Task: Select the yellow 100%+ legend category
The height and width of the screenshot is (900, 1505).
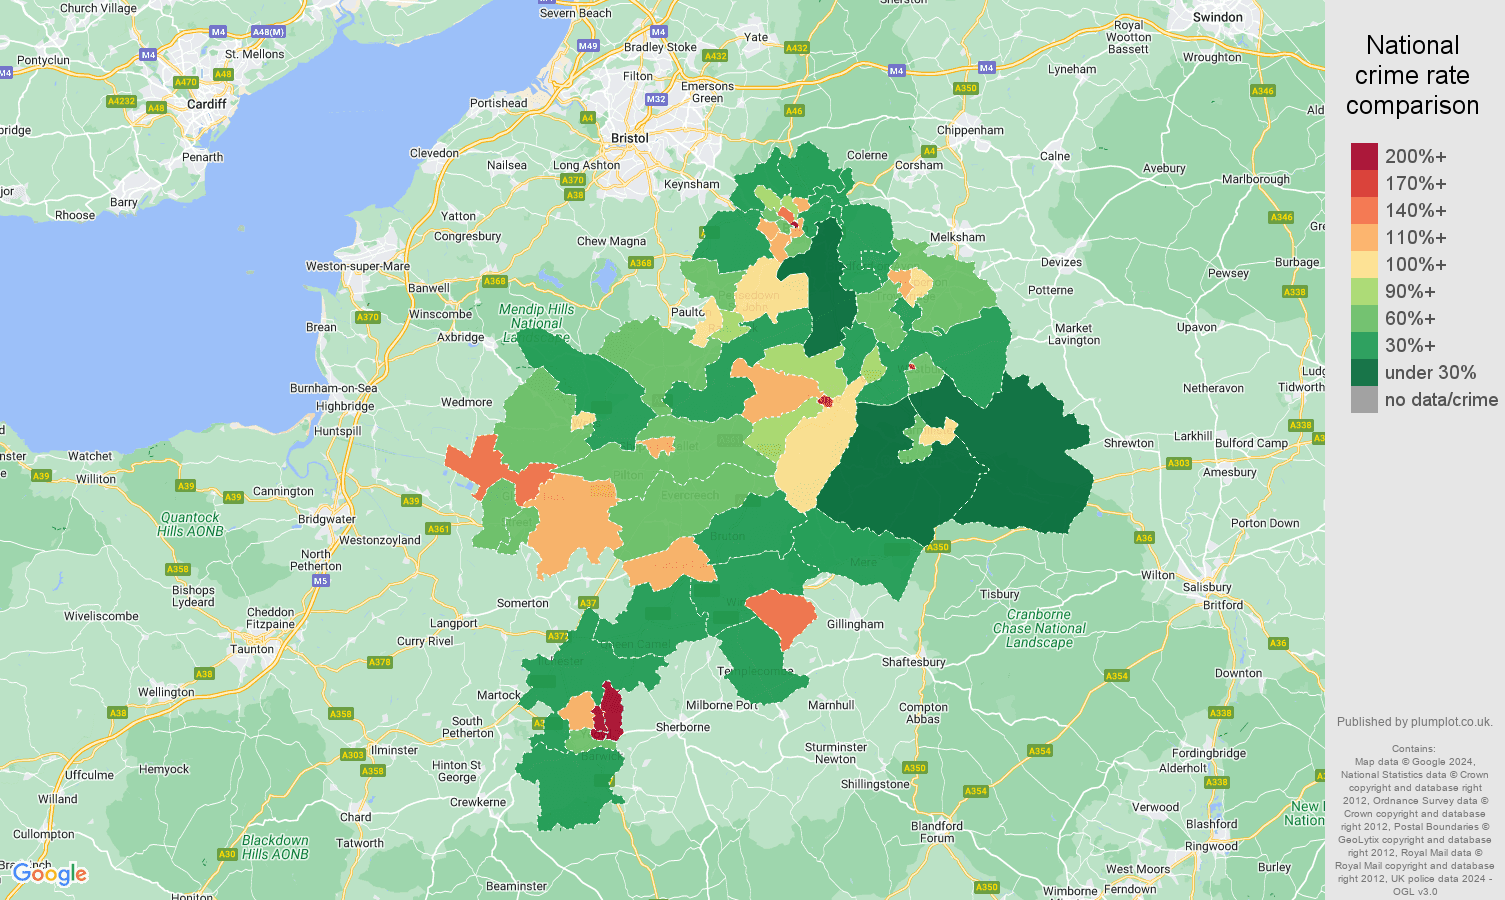Action: point(1365,265)
